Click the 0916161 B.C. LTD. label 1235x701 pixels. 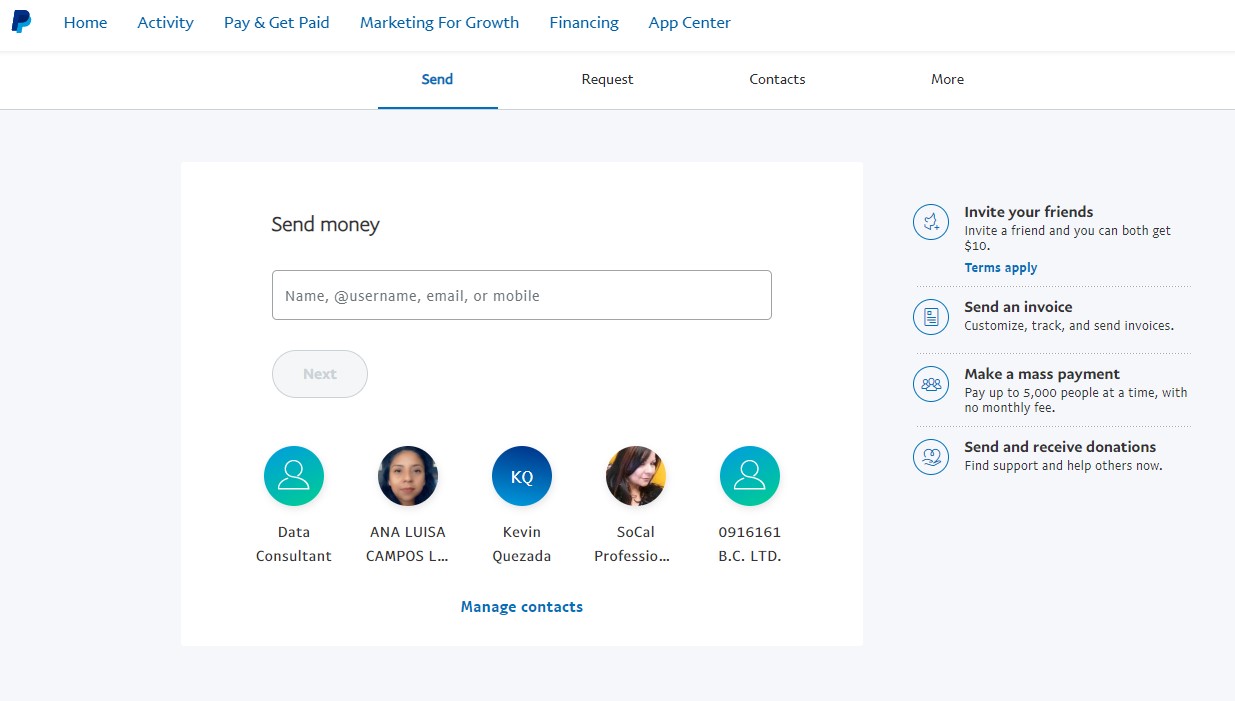pos(750,544)
